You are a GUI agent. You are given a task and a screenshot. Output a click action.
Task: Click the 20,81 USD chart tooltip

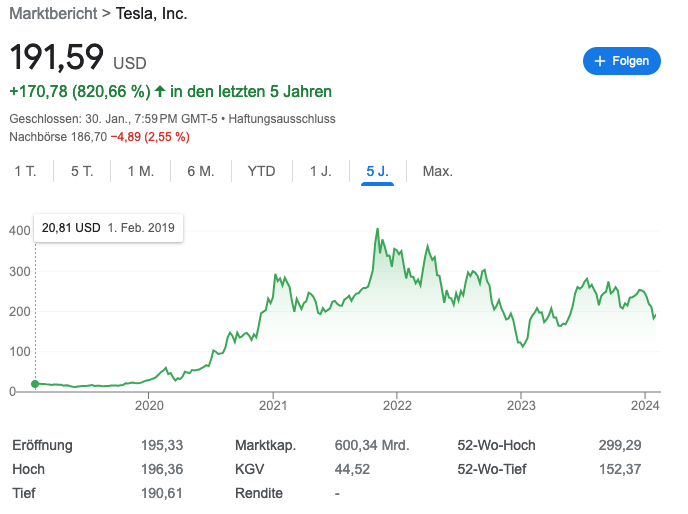[x=108, y=228]
